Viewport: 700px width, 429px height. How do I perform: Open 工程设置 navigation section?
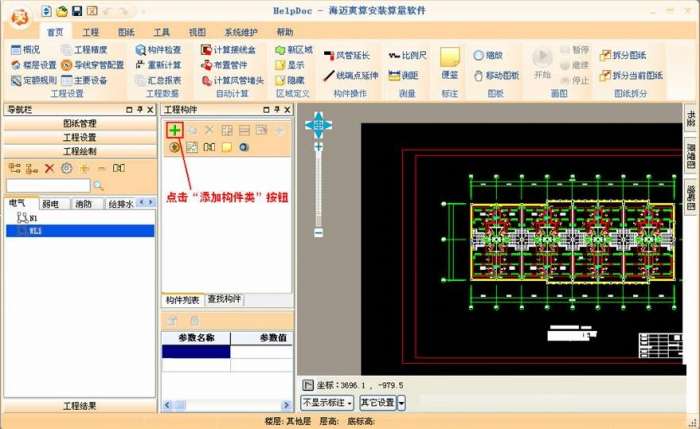80,137
